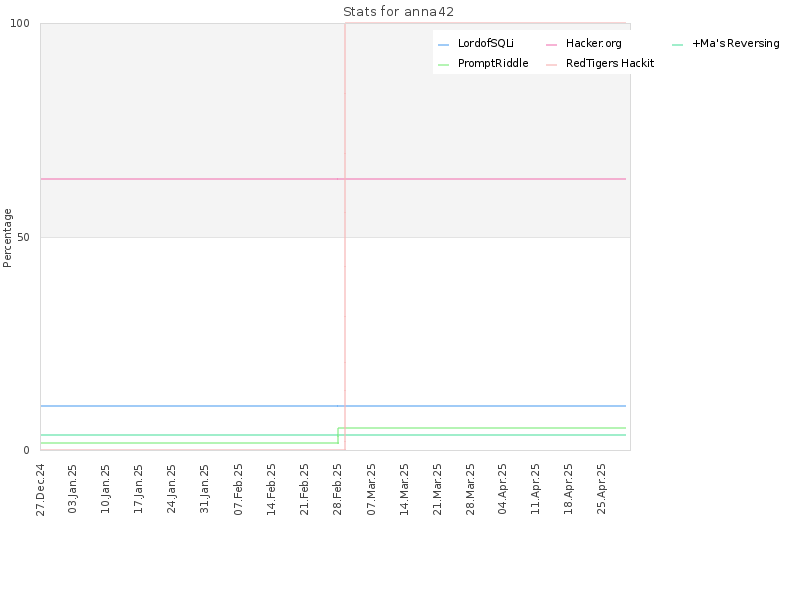Click the 07.Feb.25 date label
Screen dimensions: 800x600
click(238, 489)
